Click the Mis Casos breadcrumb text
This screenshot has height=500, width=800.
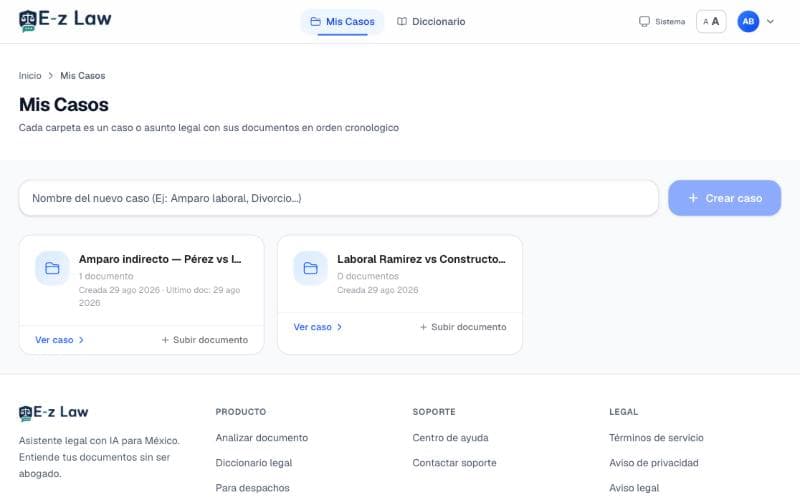tap(83, 76)
